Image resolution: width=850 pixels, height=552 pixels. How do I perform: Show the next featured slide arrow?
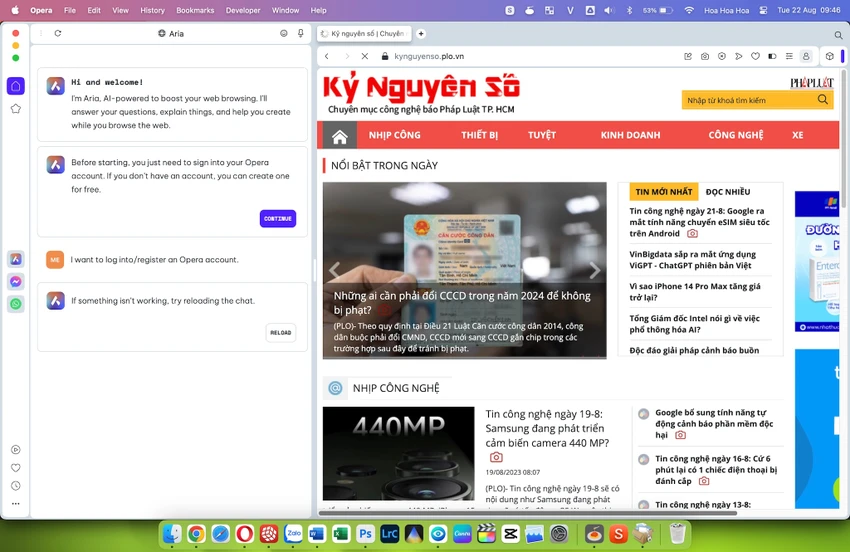(x=595, y=270)
